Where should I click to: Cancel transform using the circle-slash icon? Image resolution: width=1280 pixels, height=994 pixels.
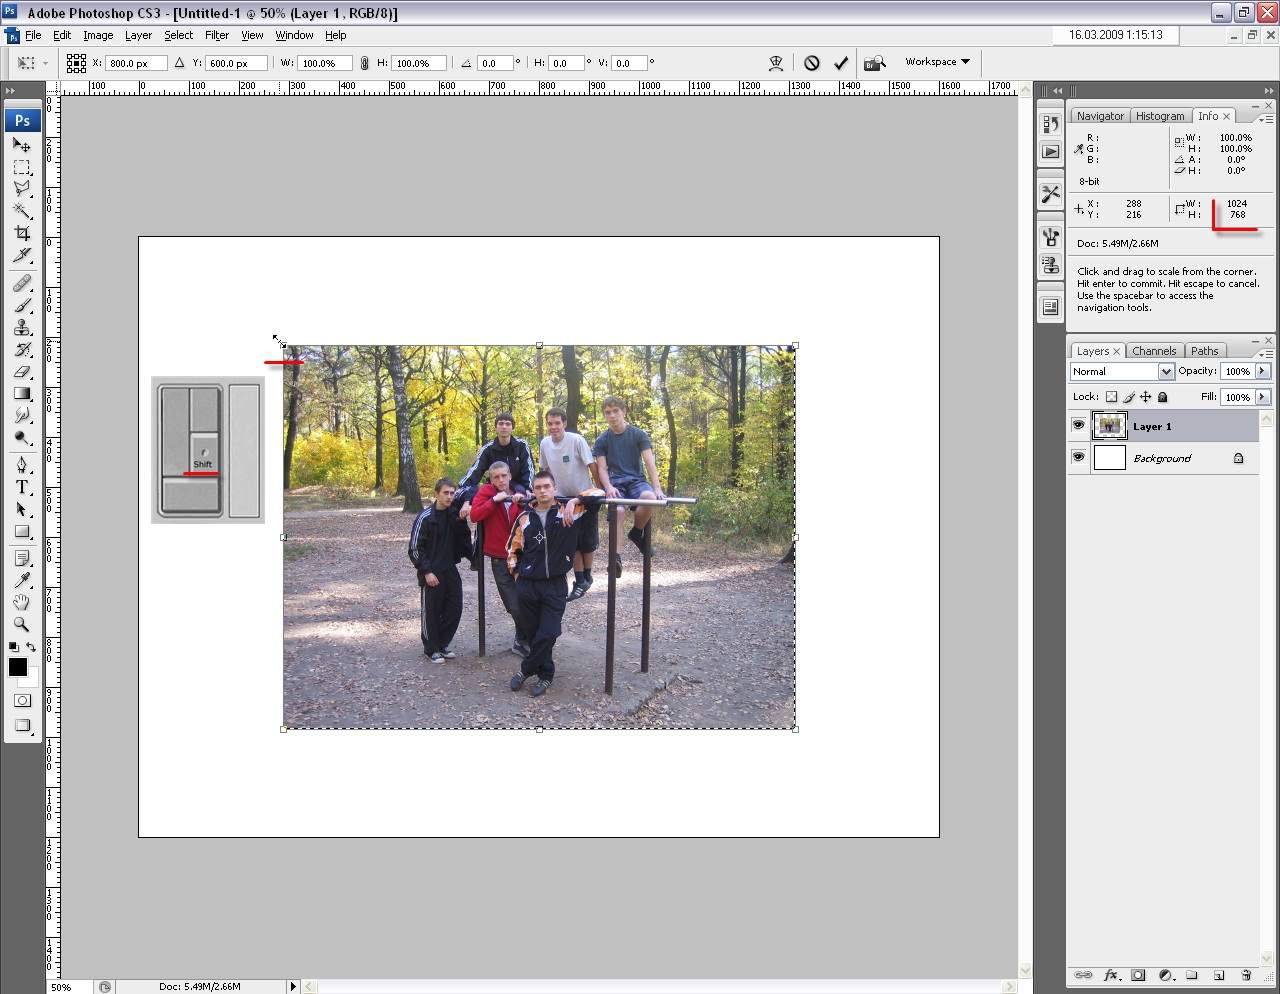(812, 63)
